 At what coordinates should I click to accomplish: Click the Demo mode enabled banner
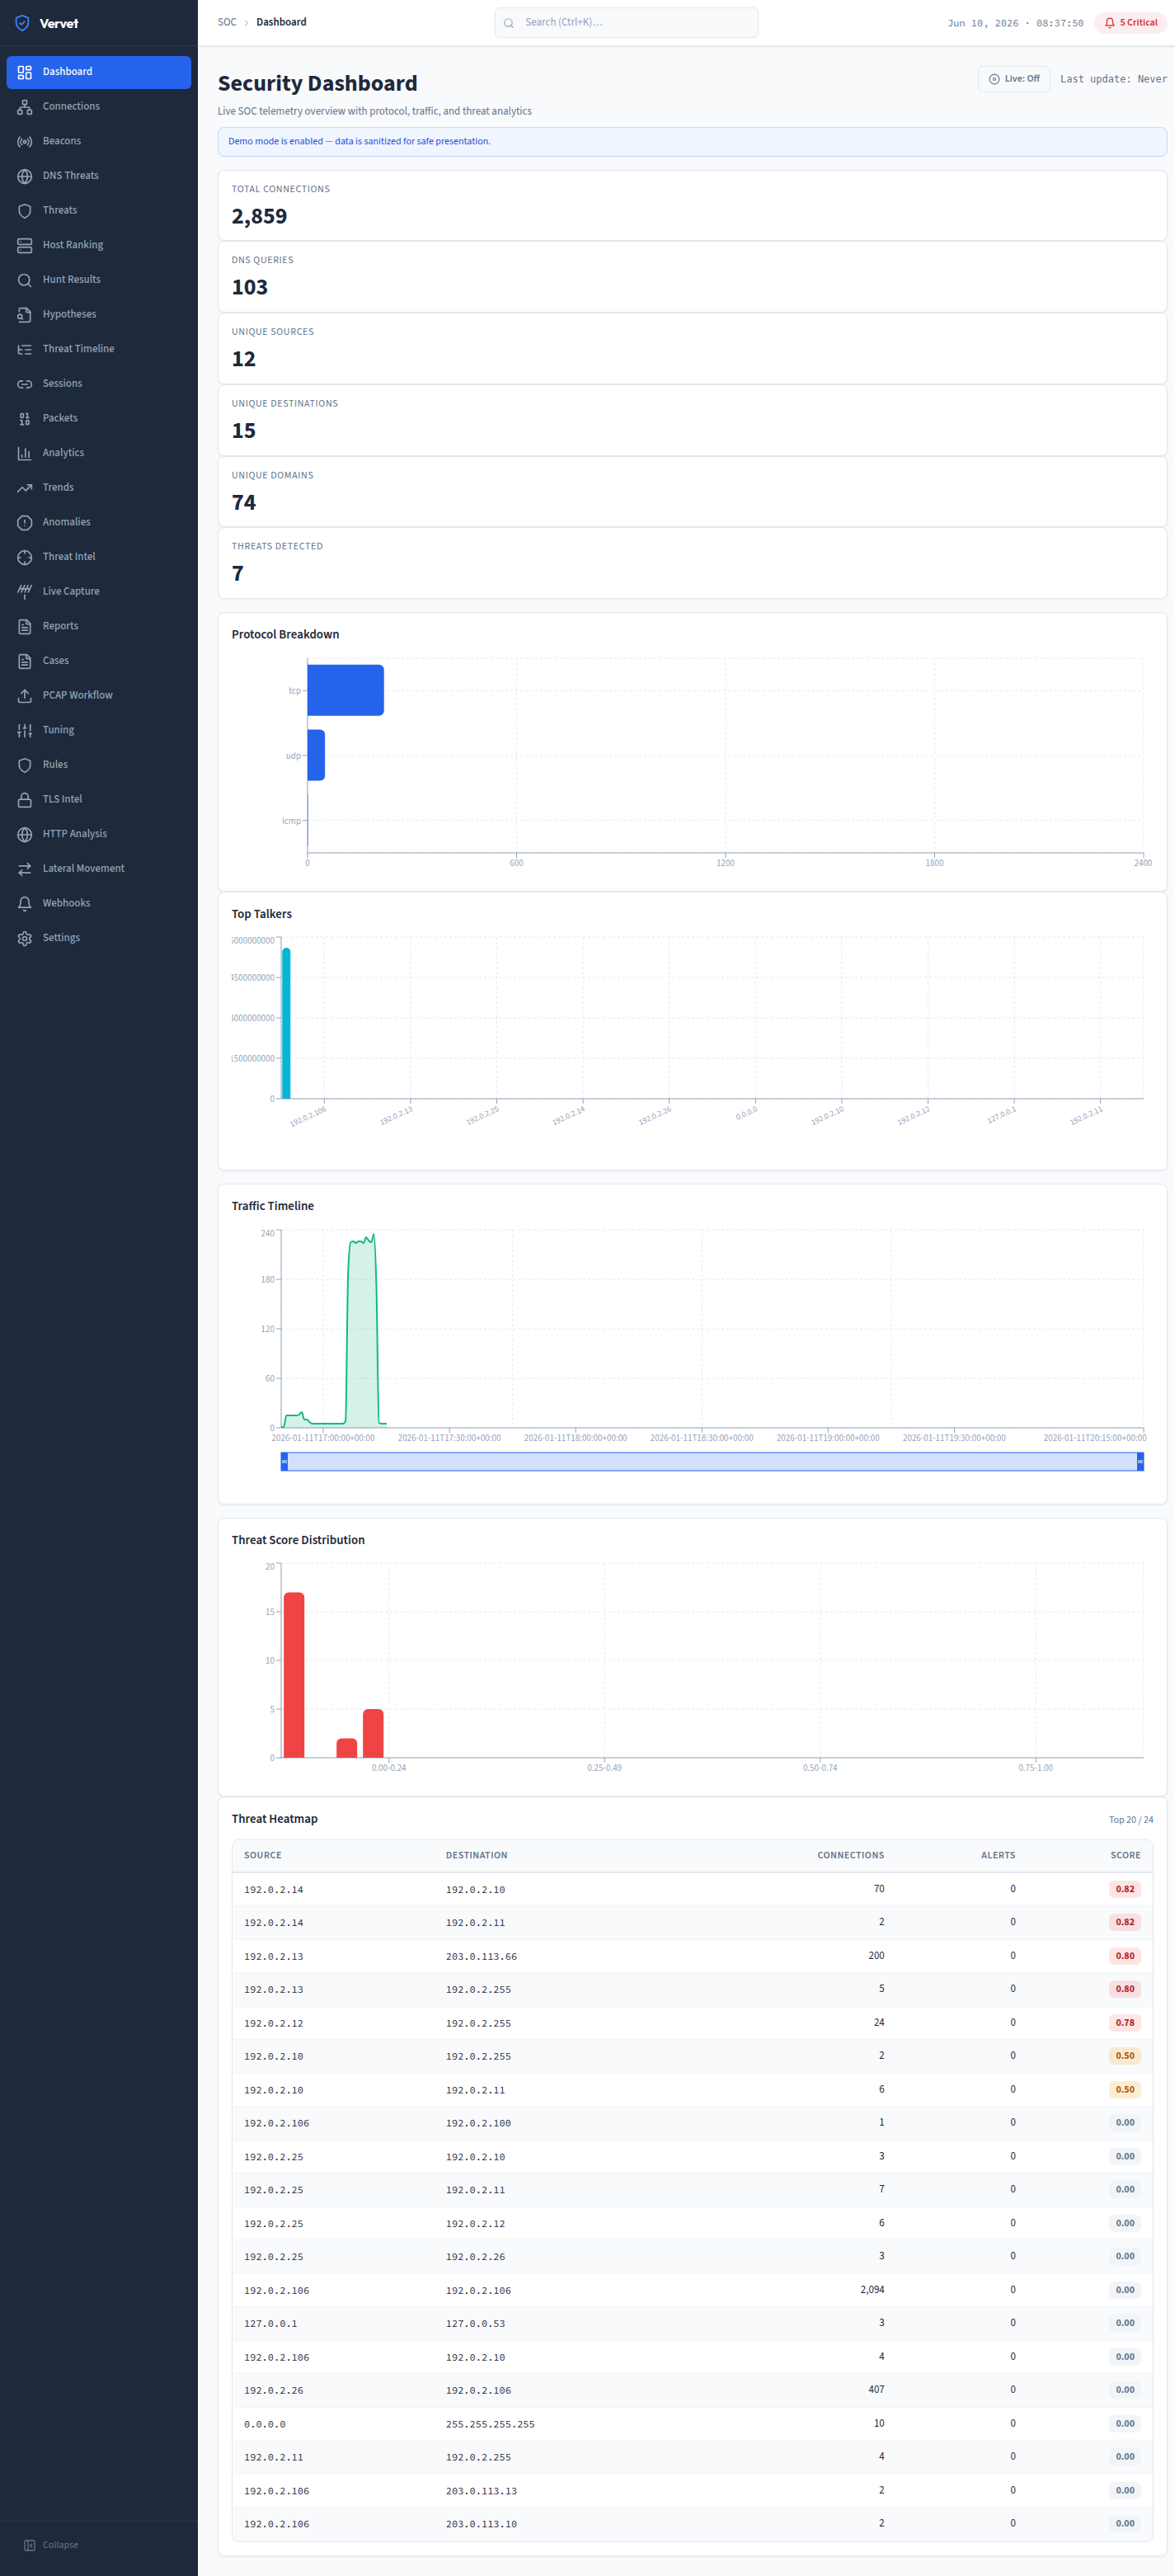pos(692,141)
